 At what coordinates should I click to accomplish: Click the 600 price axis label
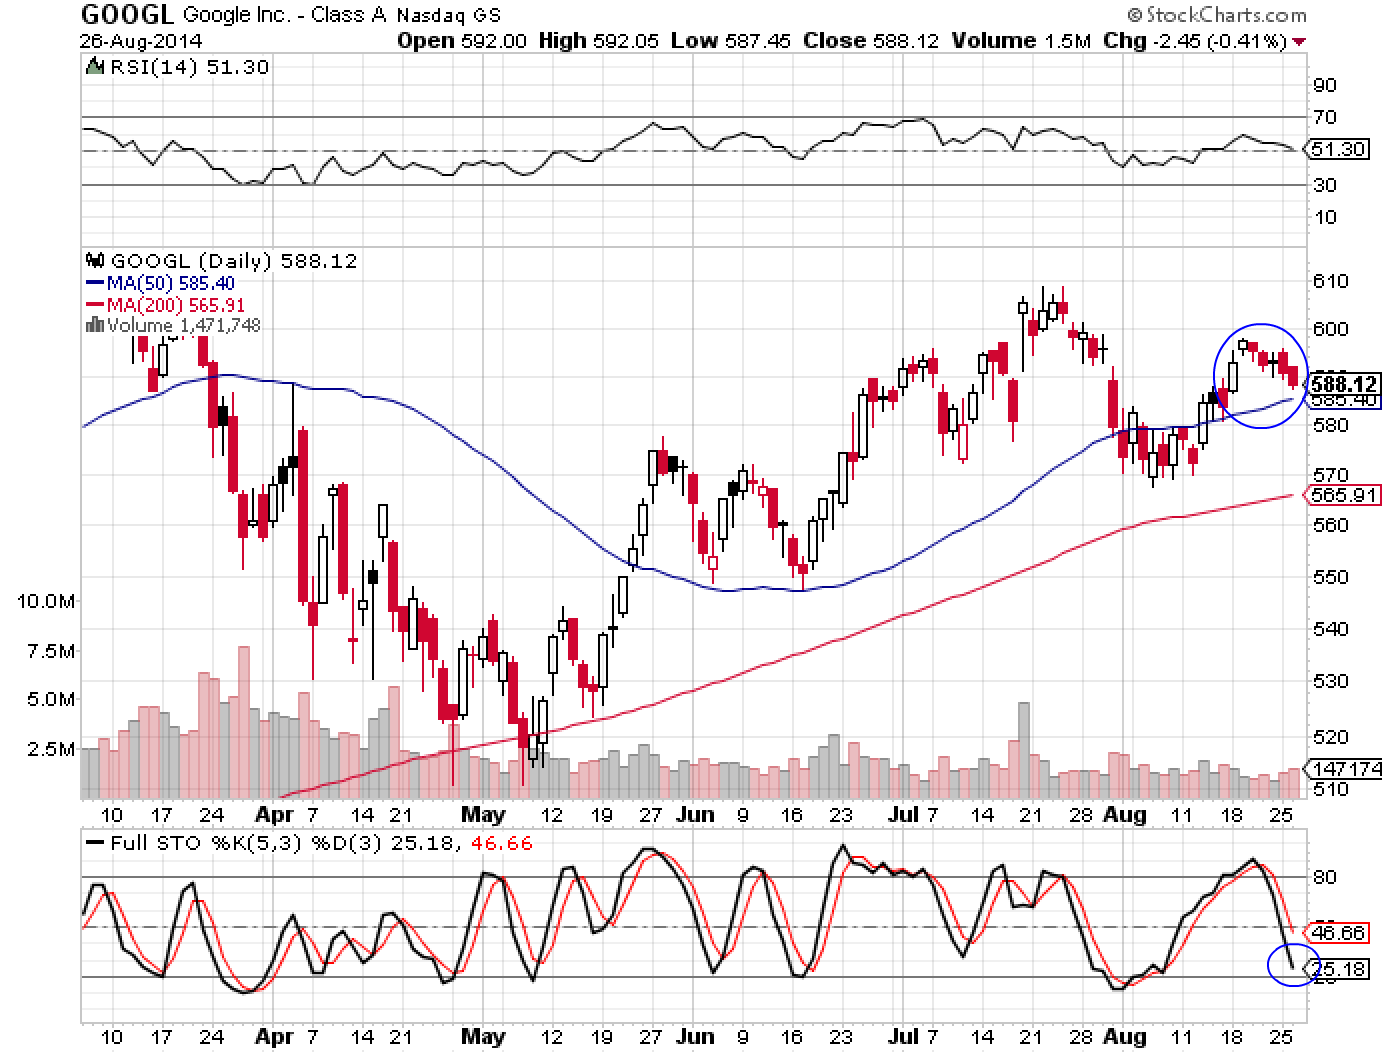click(1329, 329)
